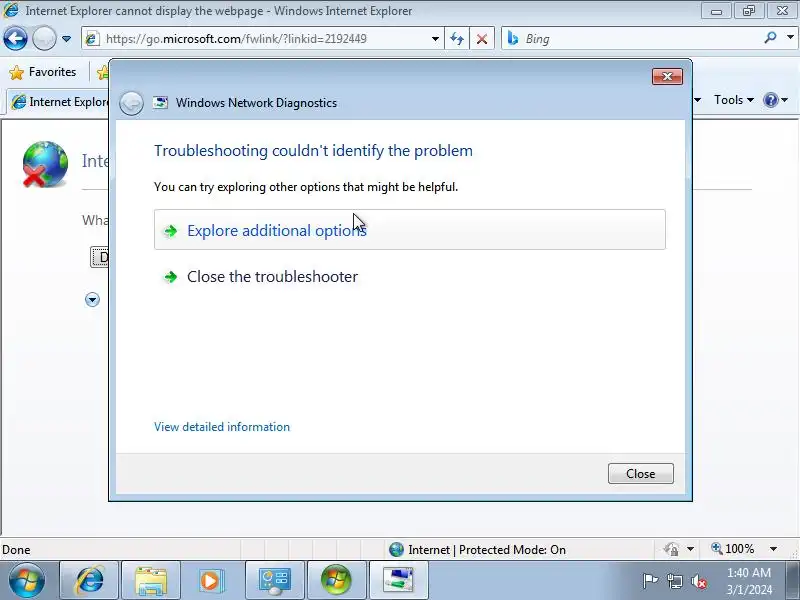Click the red stop loading icon
Screen dimensions: 800x600
tap(482, 39)
